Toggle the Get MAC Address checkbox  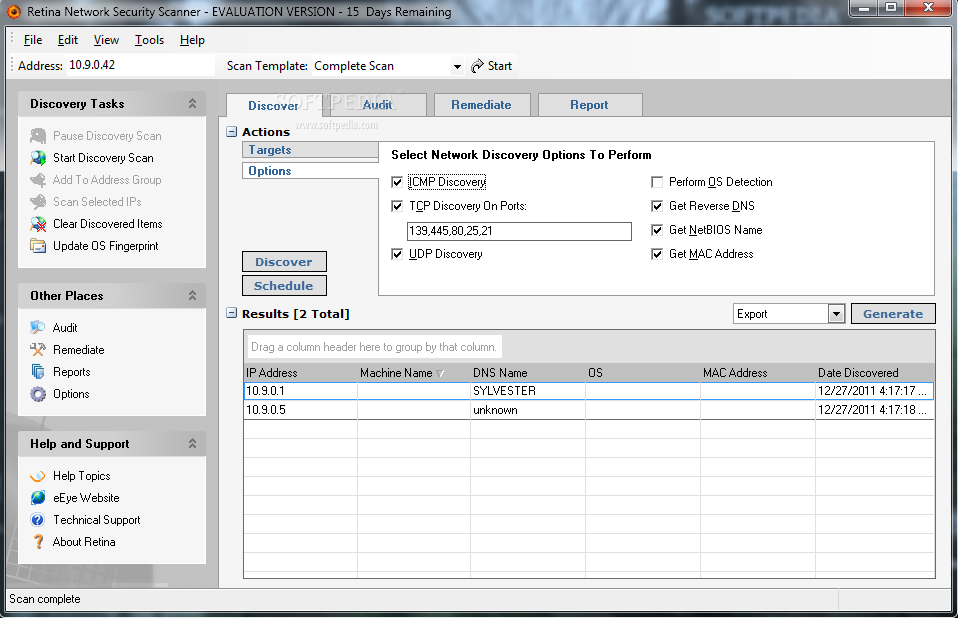pyautogui.click(x=657, y=254)
